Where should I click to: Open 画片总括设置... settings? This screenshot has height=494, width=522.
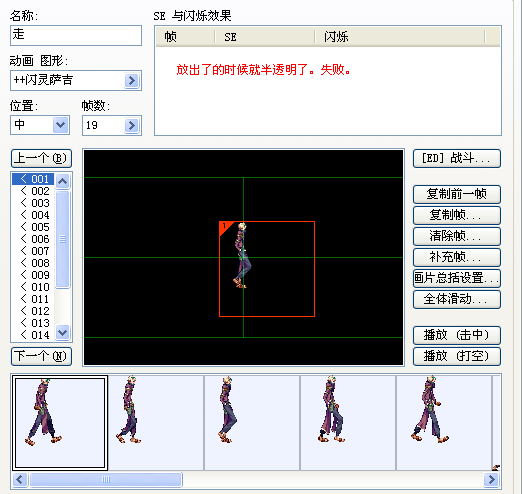point(457,278)
